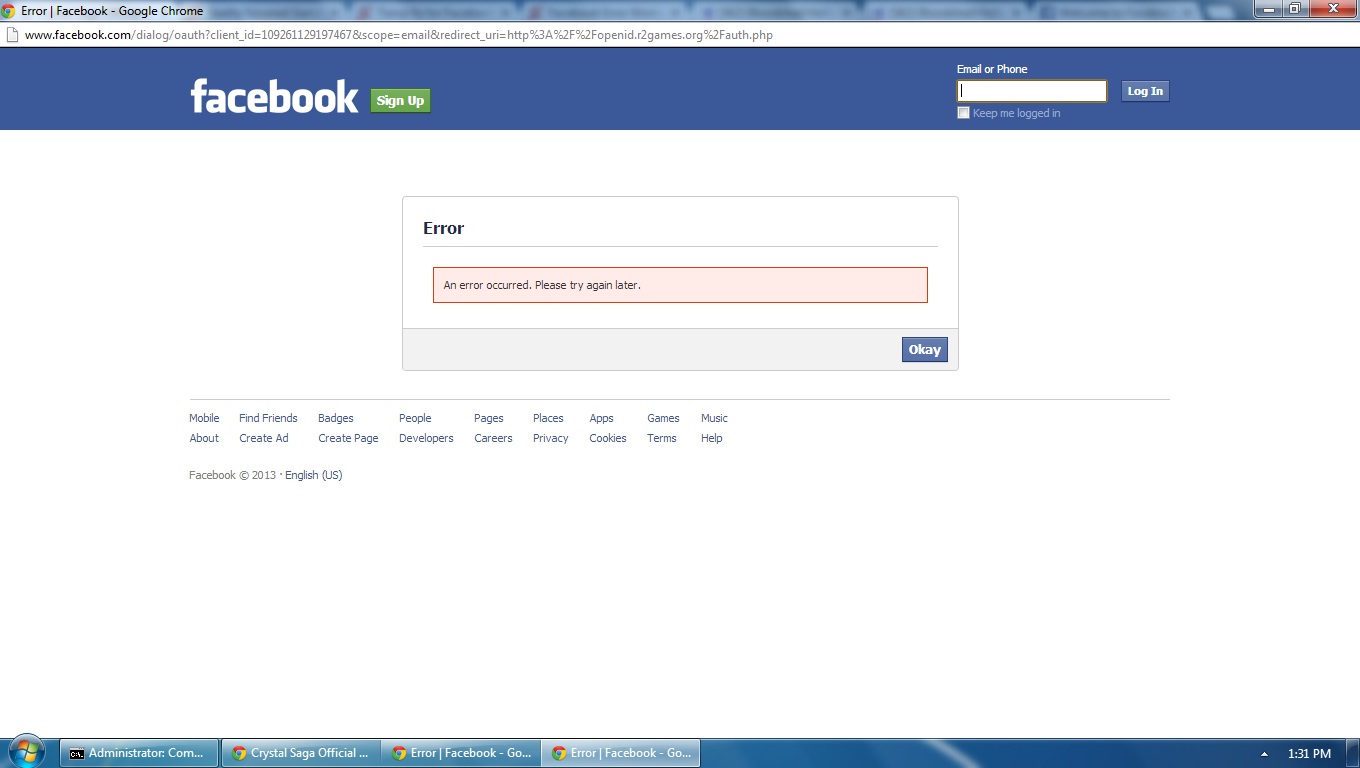This screenshot has width=1360, height=768.
Task: Click the Facebook logo in the header
Action: (274, 97)
